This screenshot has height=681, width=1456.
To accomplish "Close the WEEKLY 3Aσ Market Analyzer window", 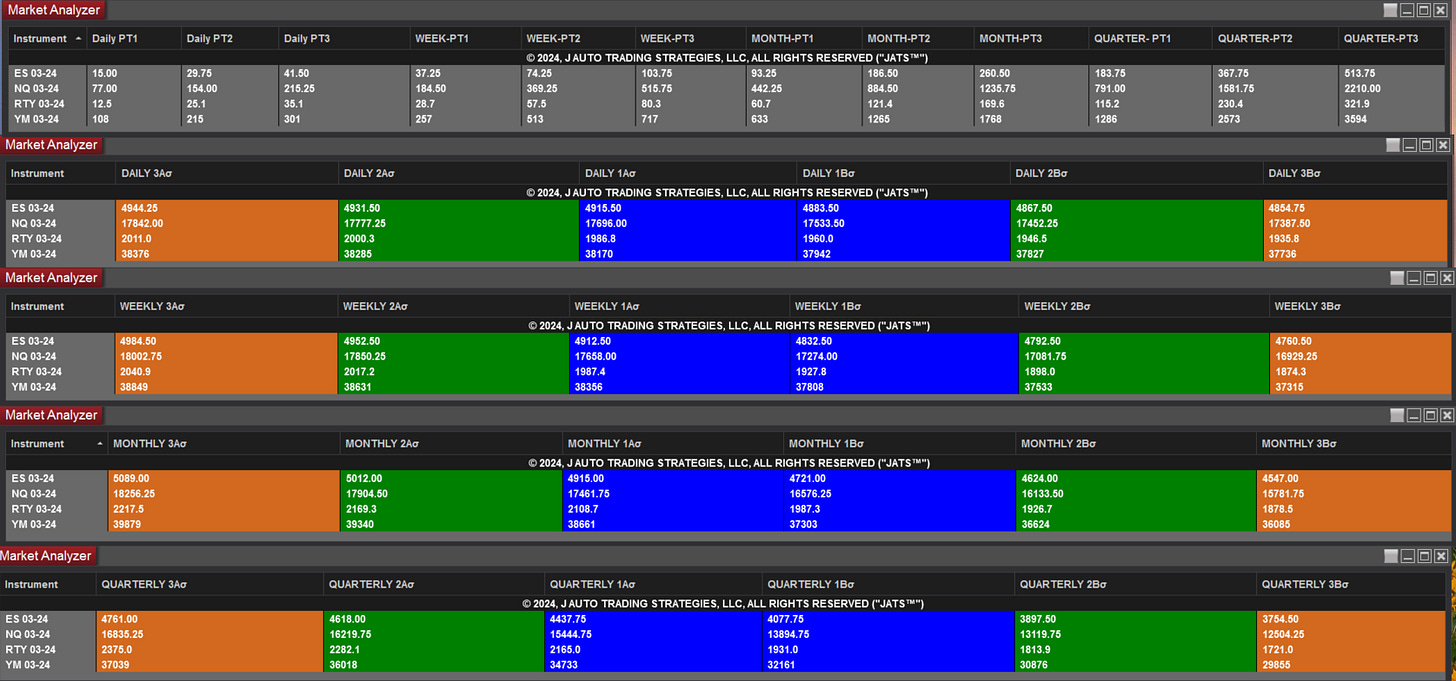I will [x=1445, y=278].
